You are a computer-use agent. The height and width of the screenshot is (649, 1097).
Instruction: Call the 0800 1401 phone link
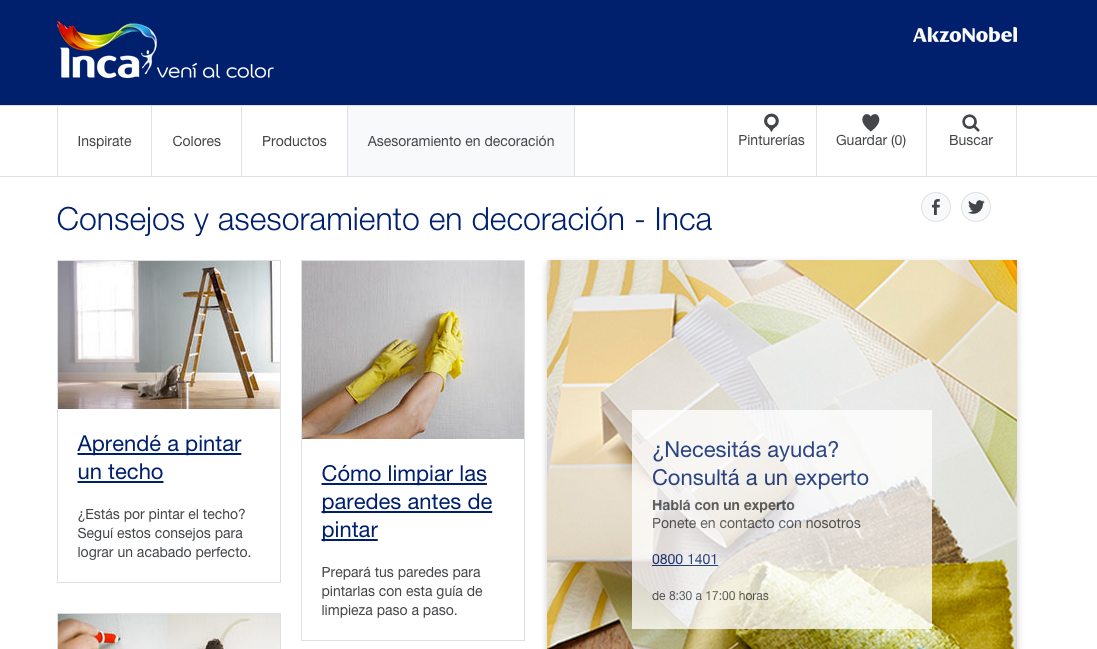coord(685,559)
